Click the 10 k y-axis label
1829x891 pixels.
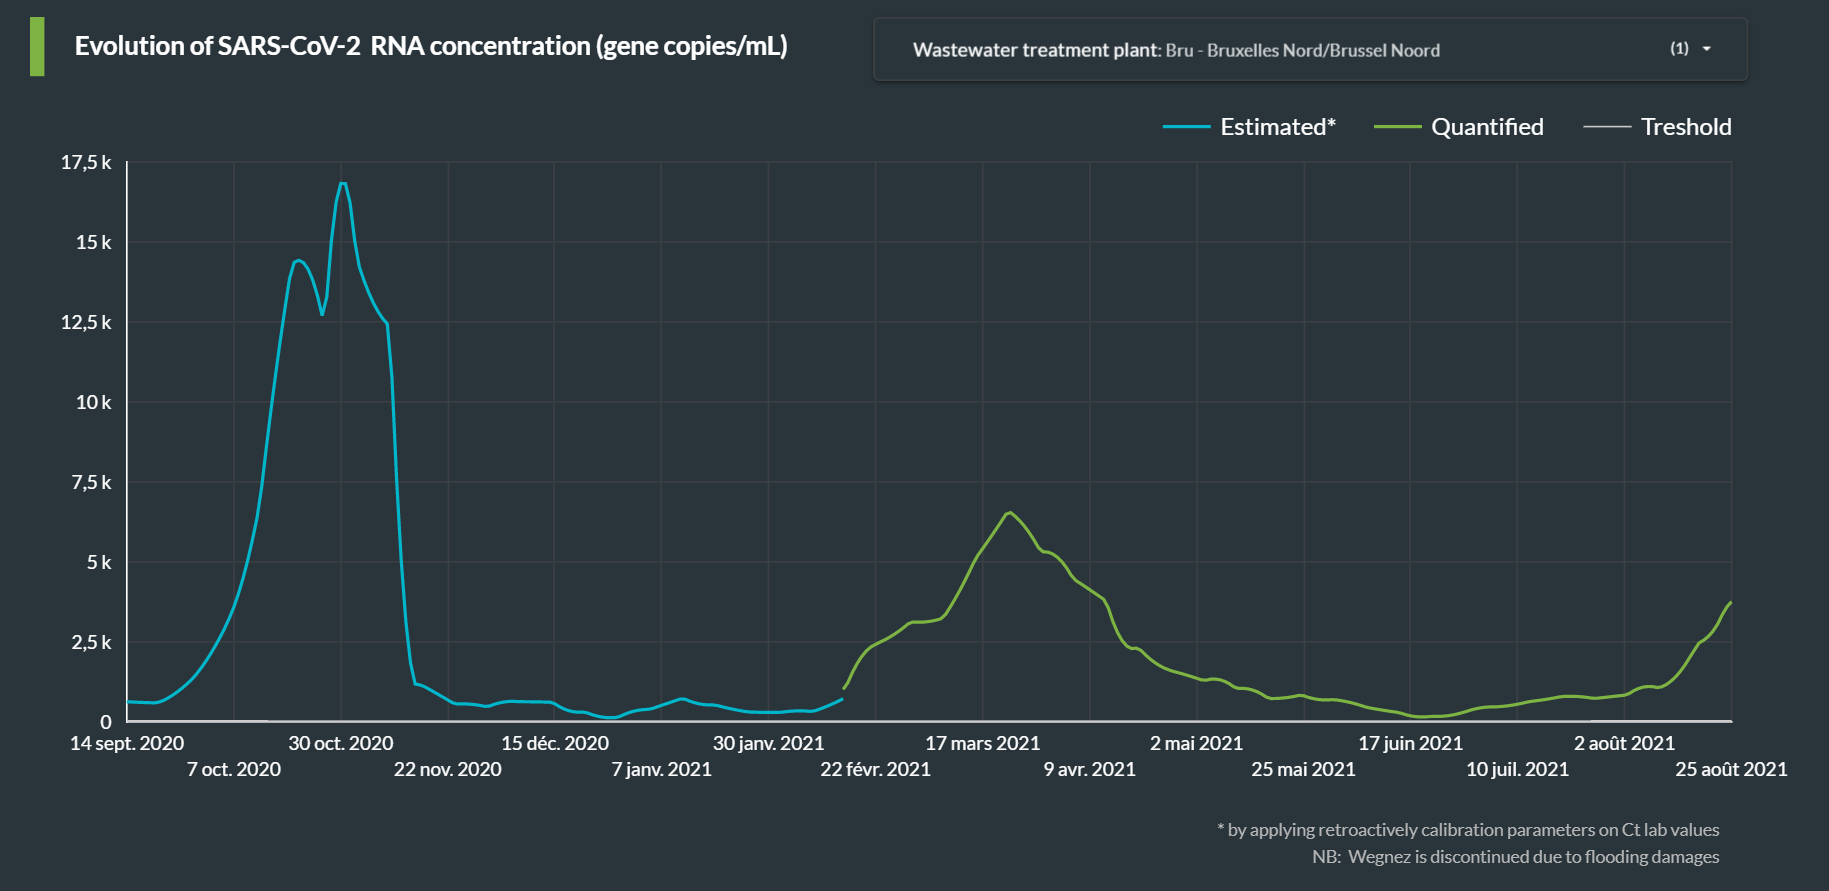93,402
